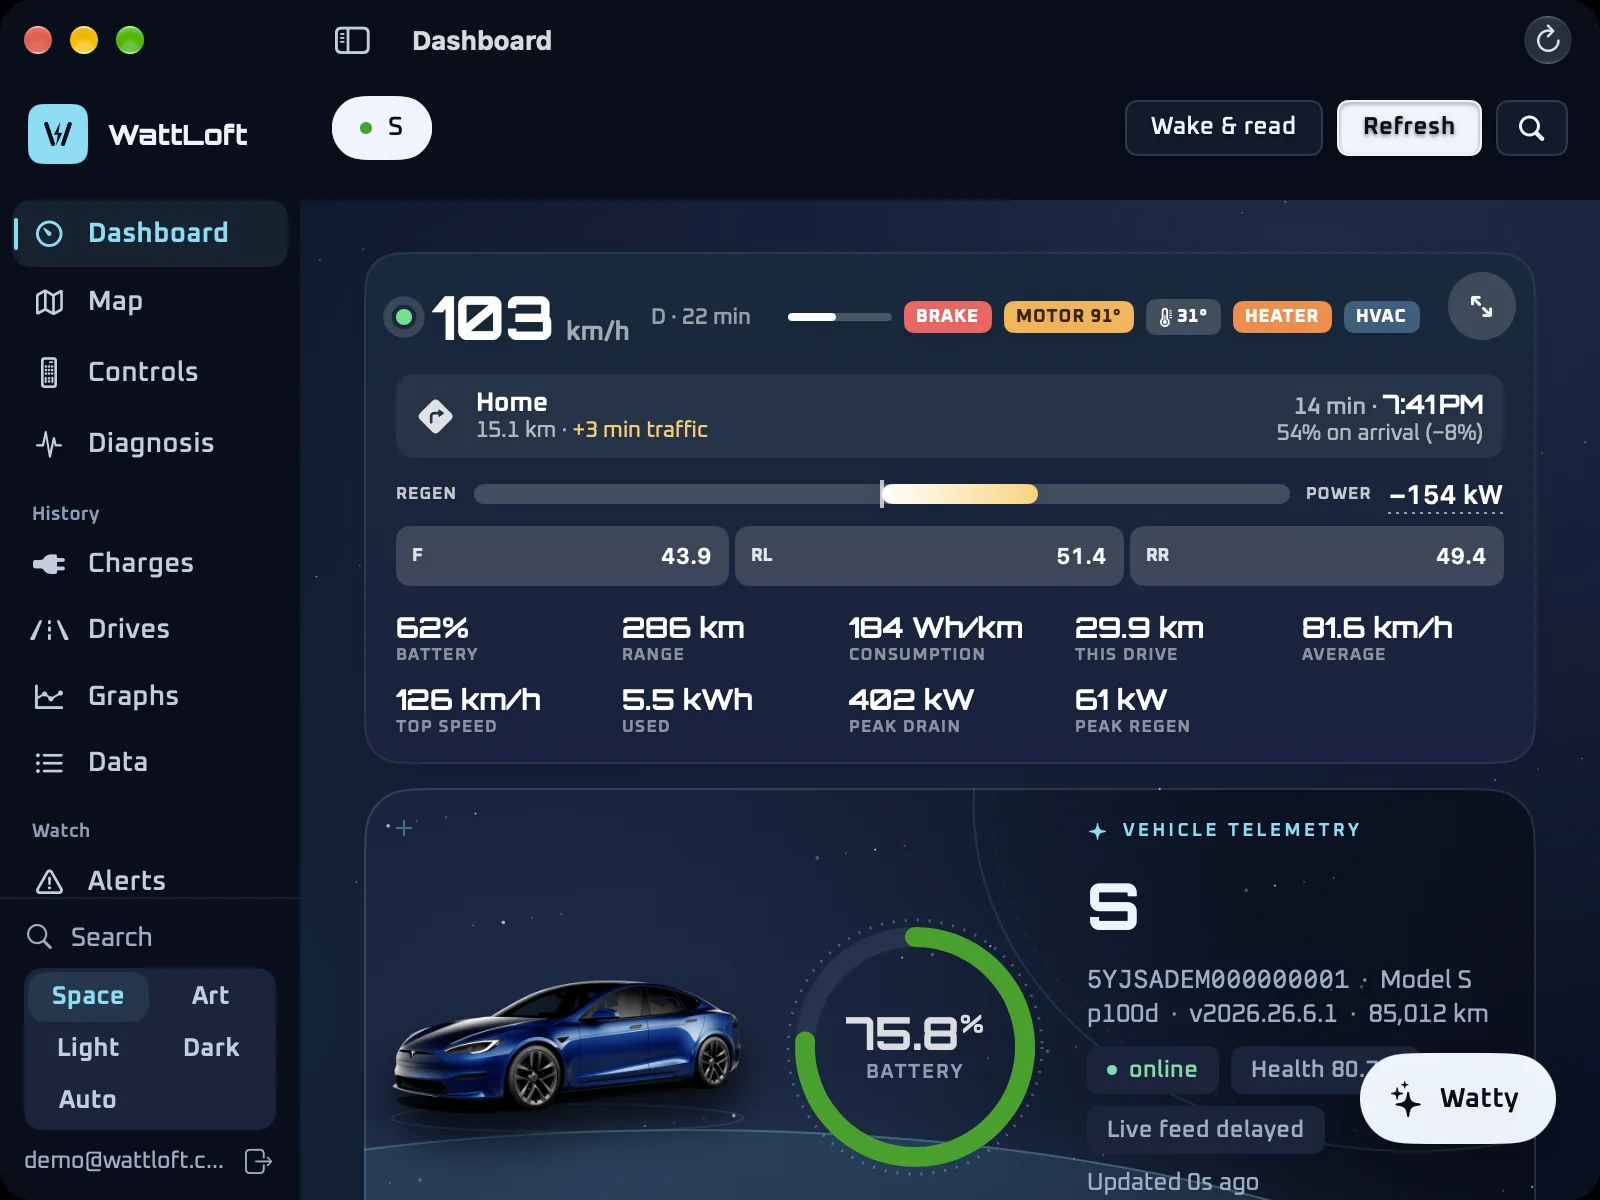Screen dimensions: 1600x1200
Task: Click the 402 kW PEAK DRAIN stat
Action: pos(911,710)
